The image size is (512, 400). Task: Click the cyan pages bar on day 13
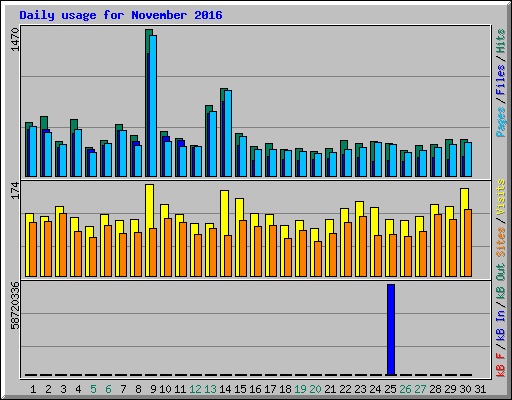click(x=213, y=144)
